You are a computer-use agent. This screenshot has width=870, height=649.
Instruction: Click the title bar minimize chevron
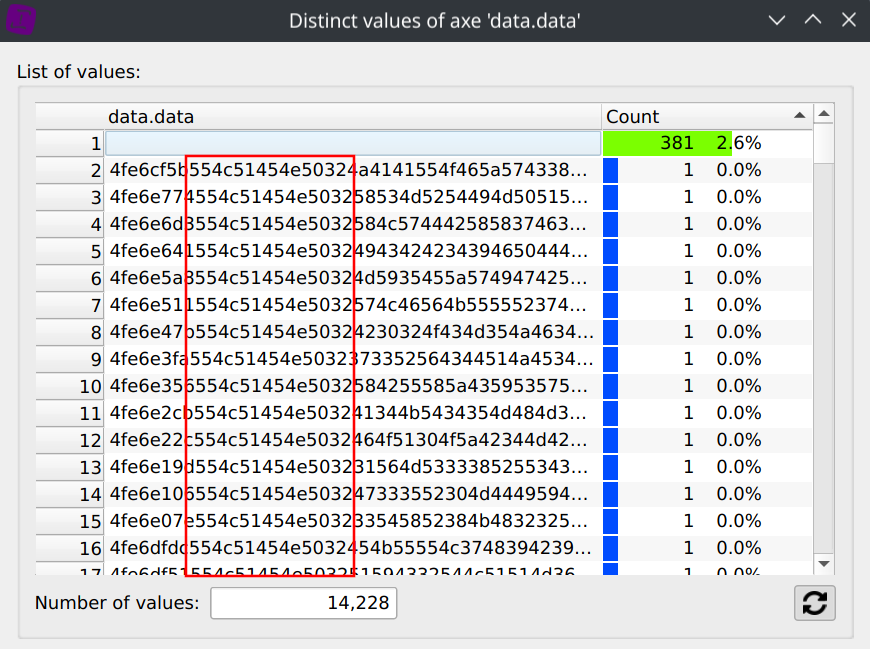tap(777, 20)
